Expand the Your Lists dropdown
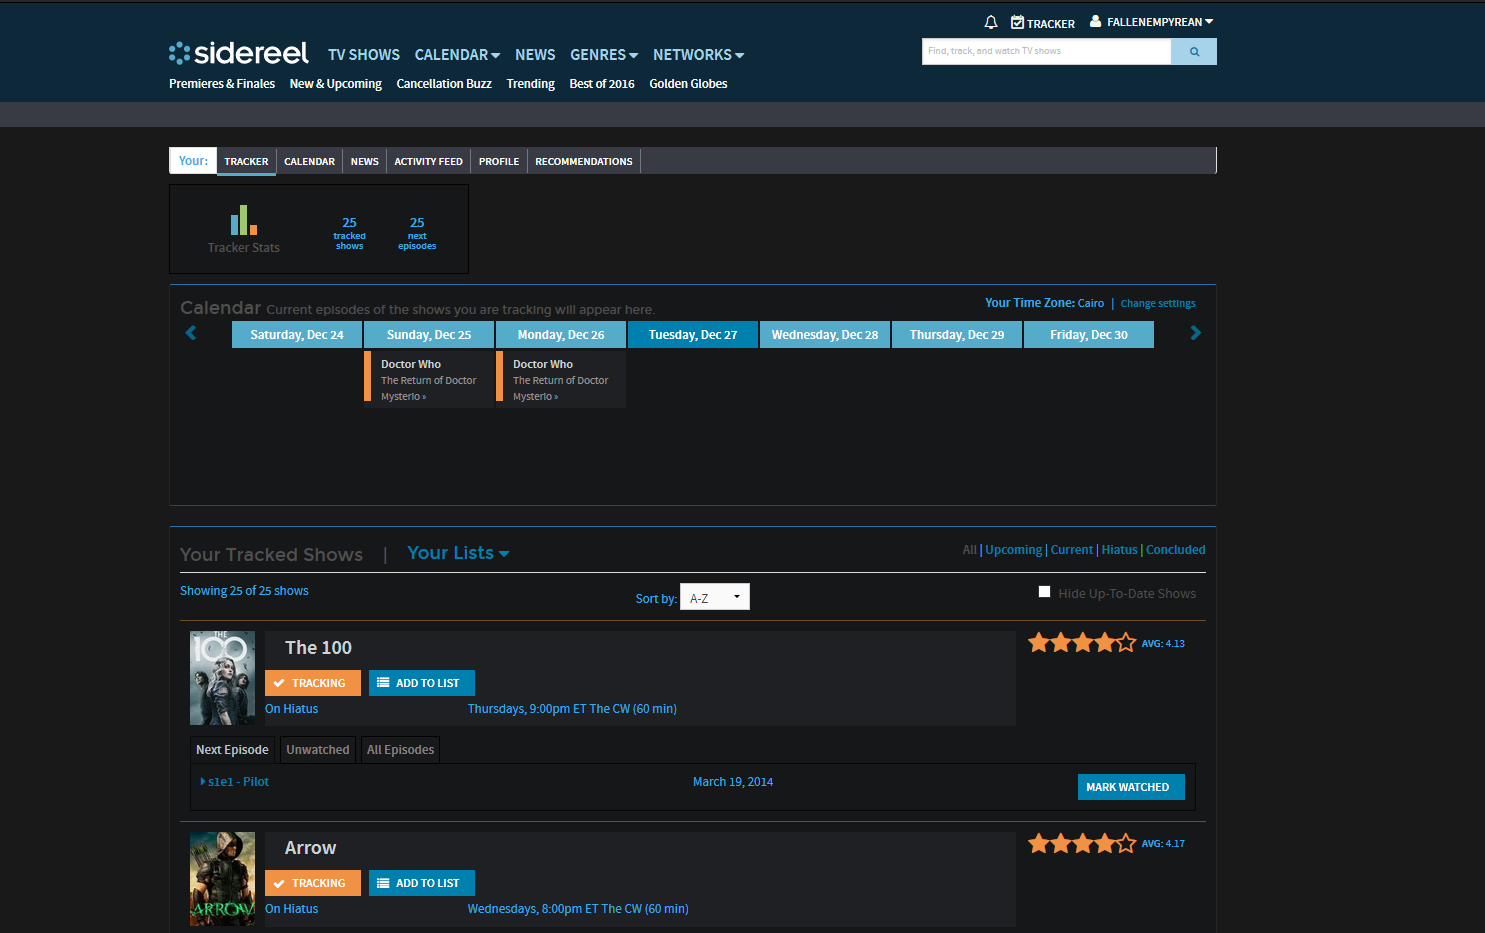 (x=458, y=553)
